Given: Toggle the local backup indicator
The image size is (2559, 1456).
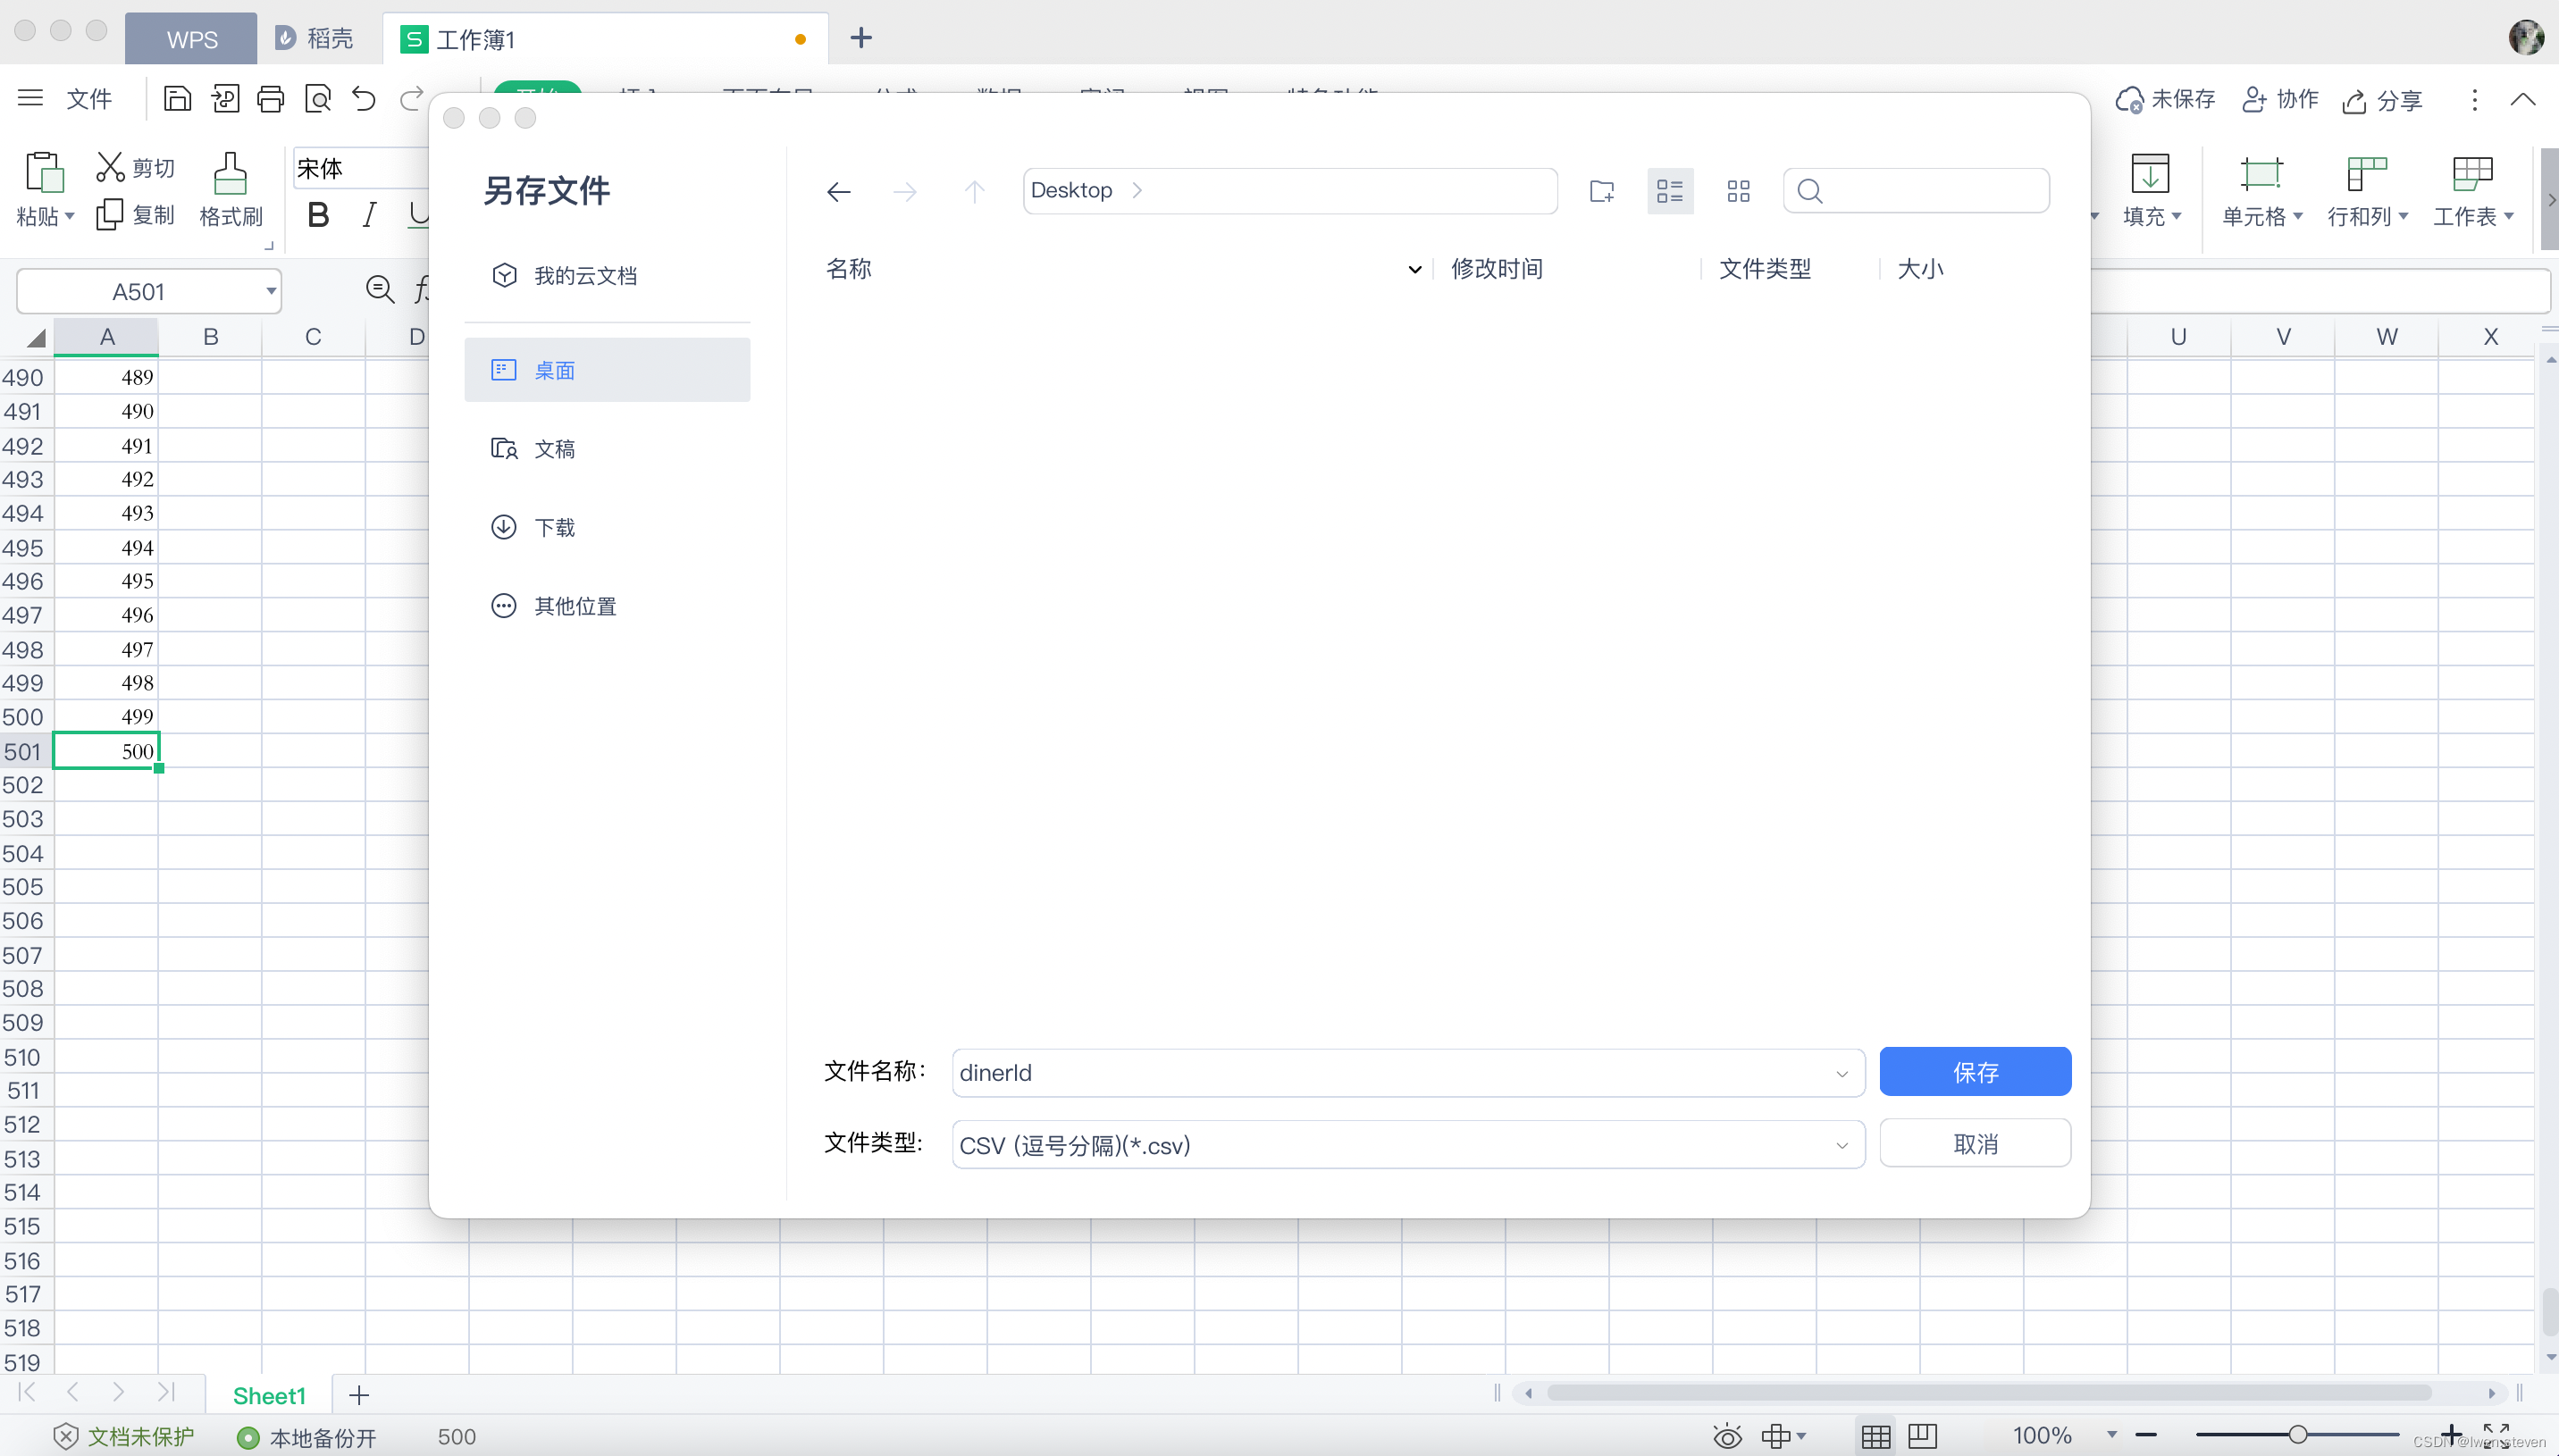Looking at the screenshot, I should (307, 1436).
